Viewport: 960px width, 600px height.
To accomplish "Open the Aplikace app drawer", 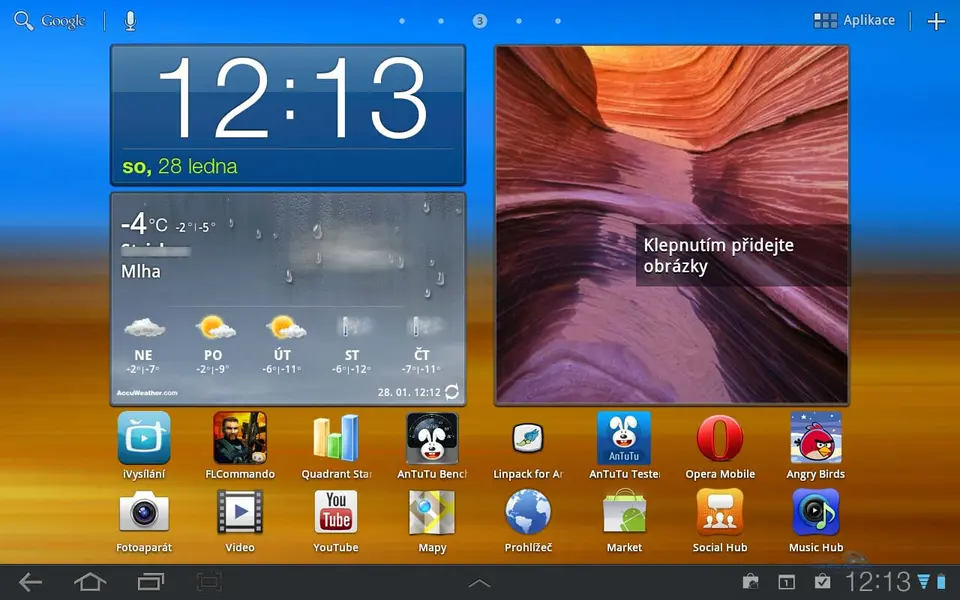I will click(854, 21).
